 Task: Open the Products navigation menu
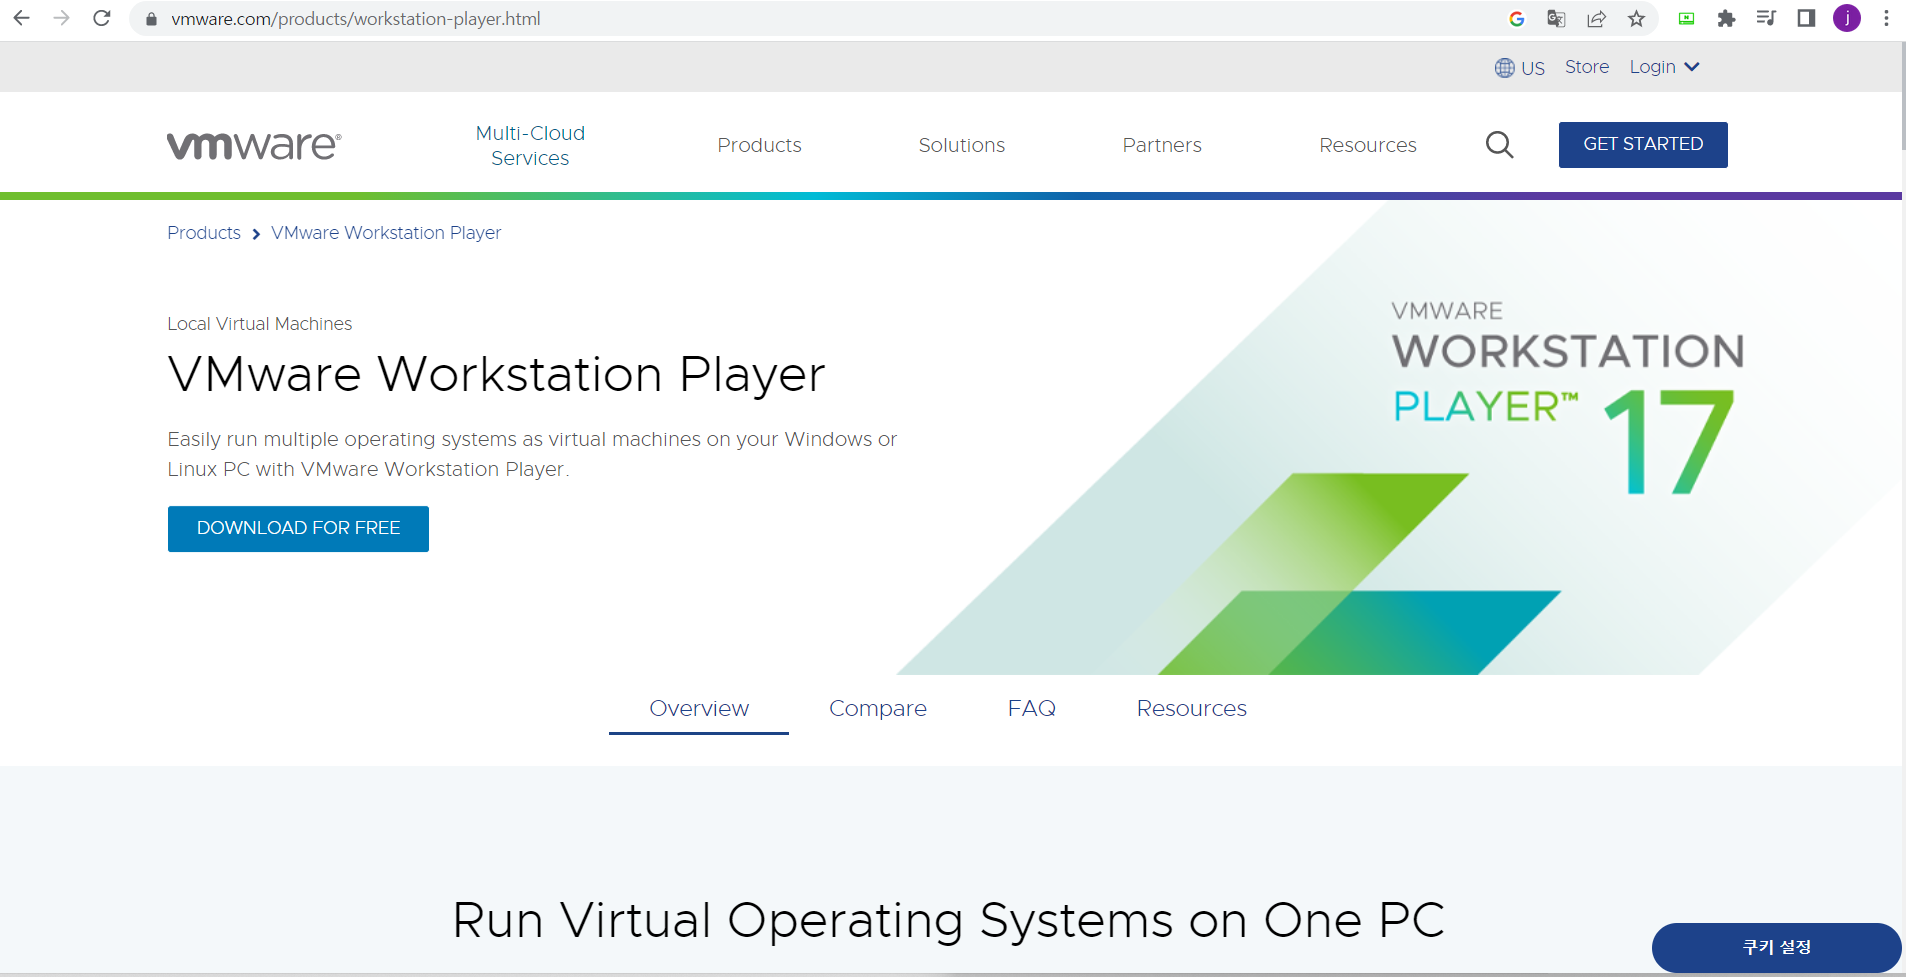(759, 145)
